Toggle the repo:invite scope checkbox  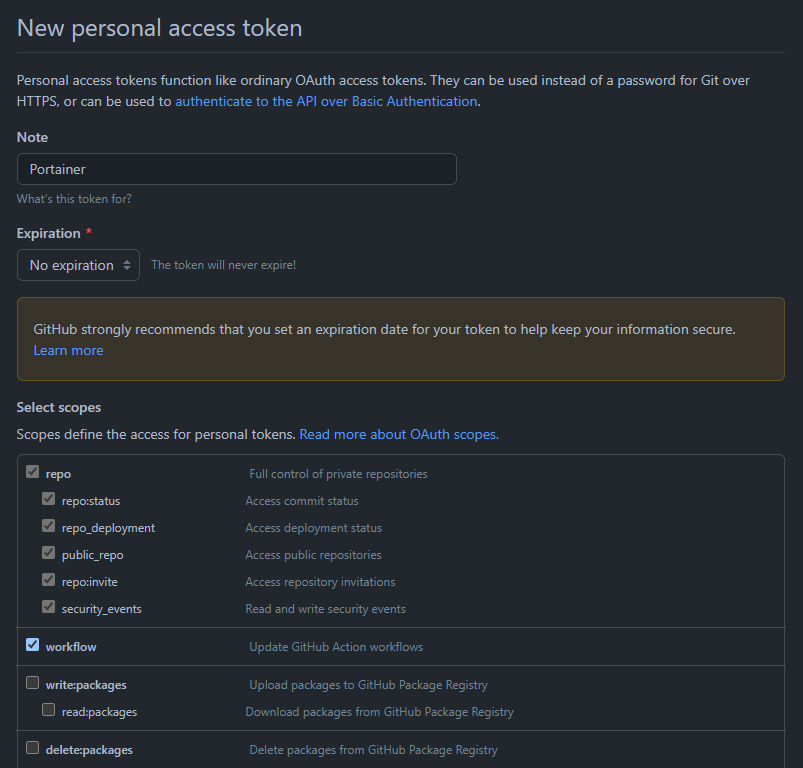click(x=49, y=580)
